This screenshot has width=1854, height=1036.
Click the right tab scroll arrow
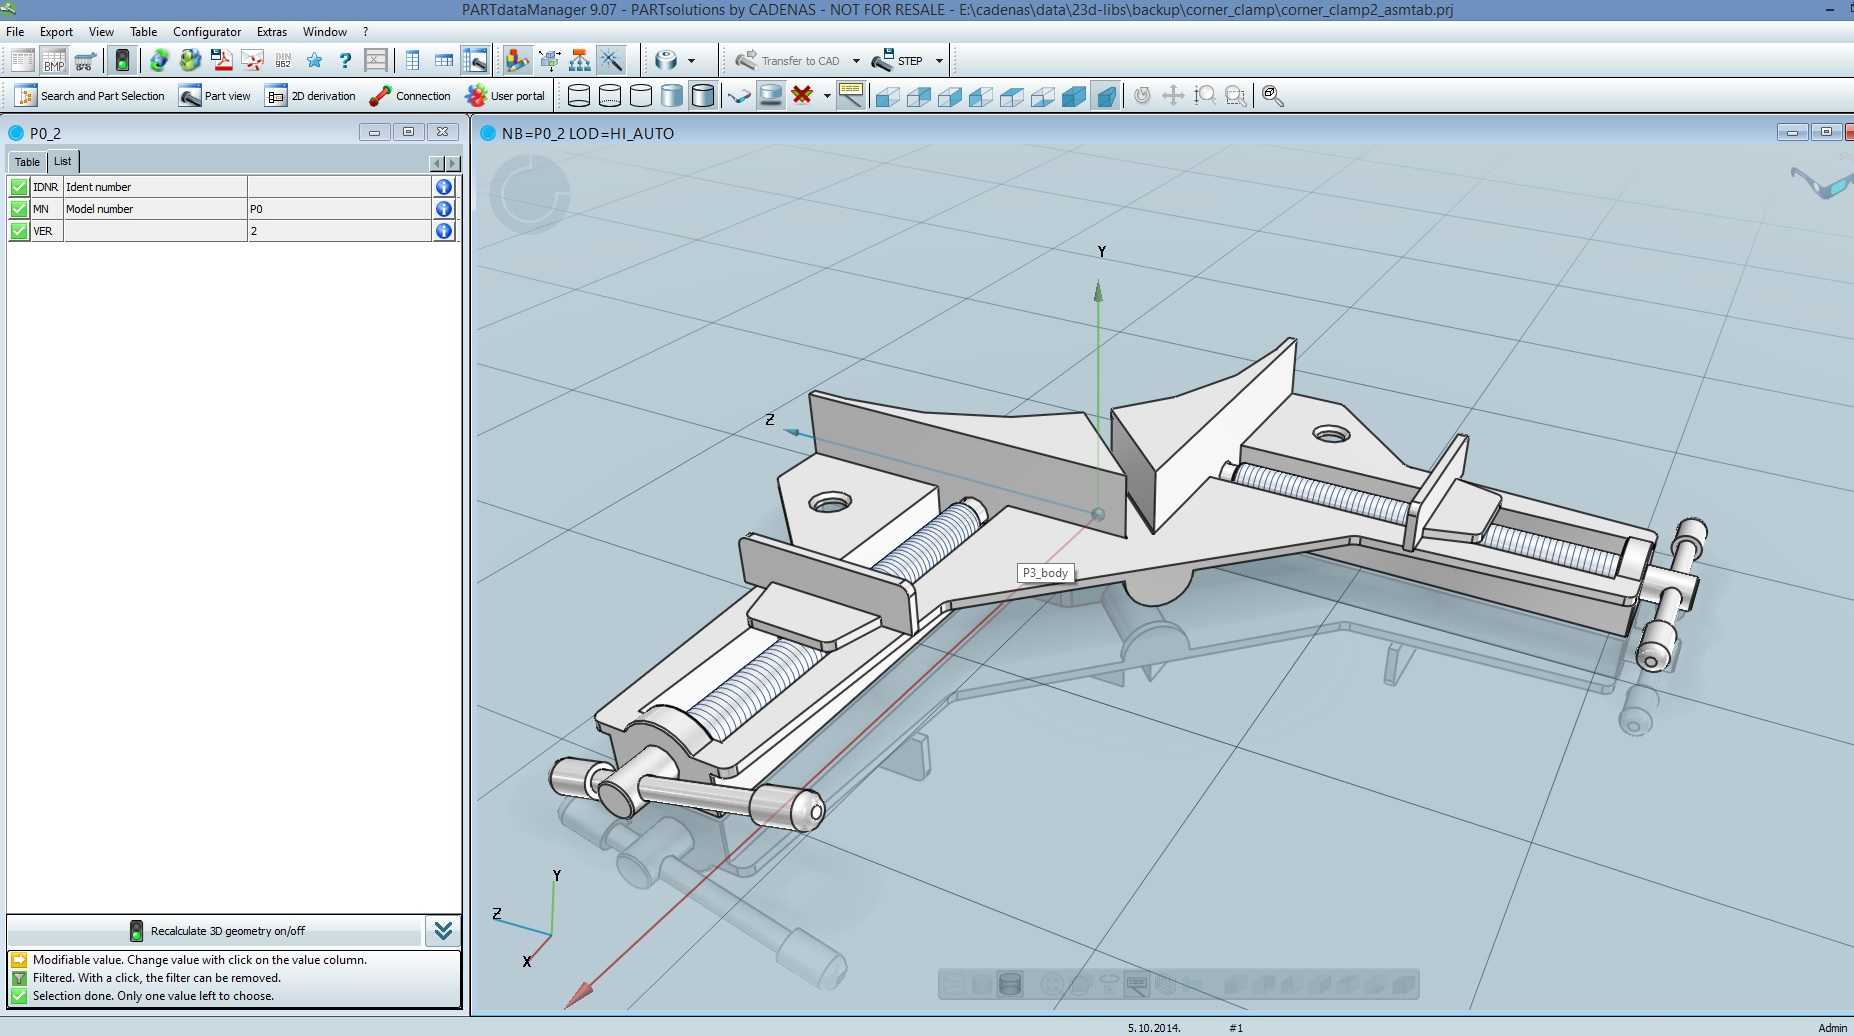(x=453, y=163)
